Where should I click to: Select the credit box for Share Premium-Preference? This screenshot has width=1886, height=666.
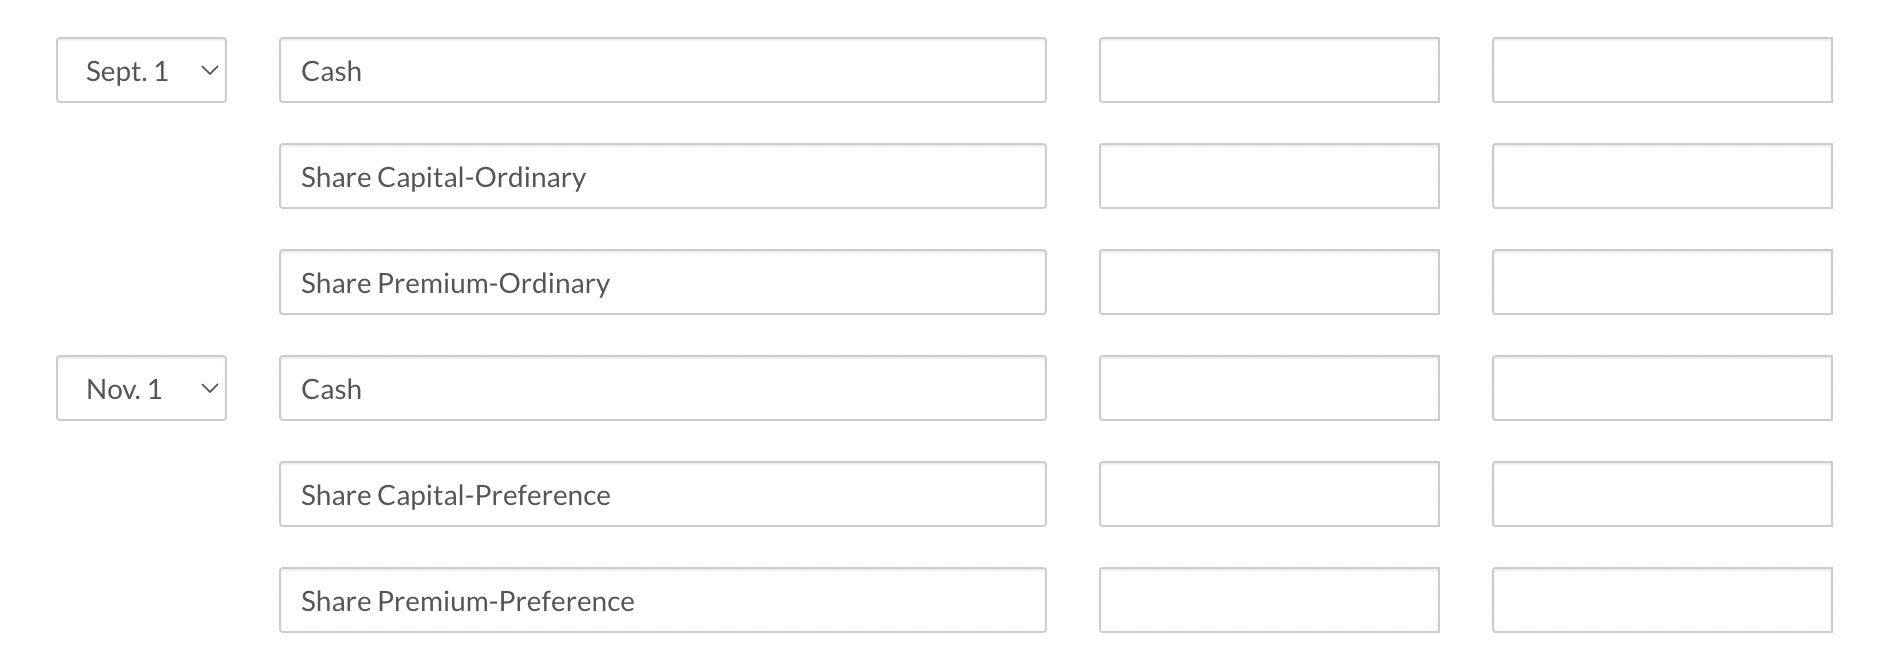[1662, 600]
